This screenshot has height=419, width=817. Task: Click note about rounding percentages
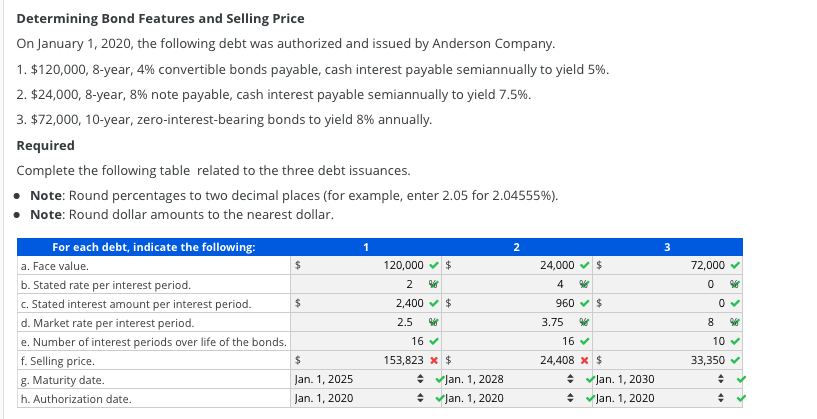(x=294, y=196)
